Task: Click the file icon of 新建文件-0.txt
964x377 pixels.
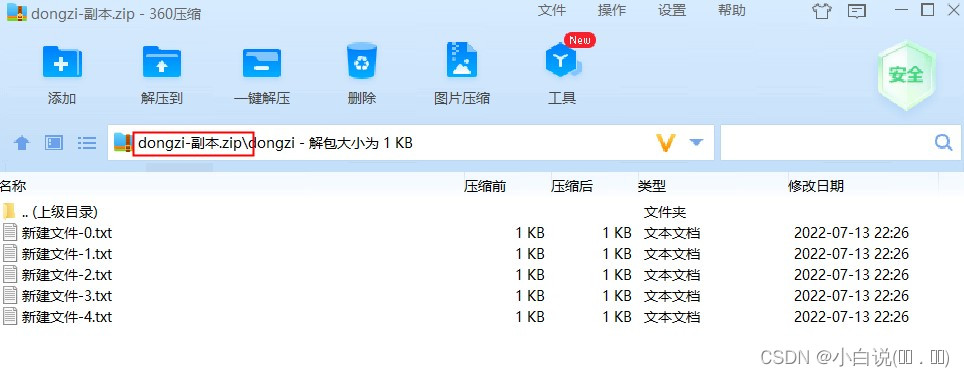Action: click(x=10, y=232)
